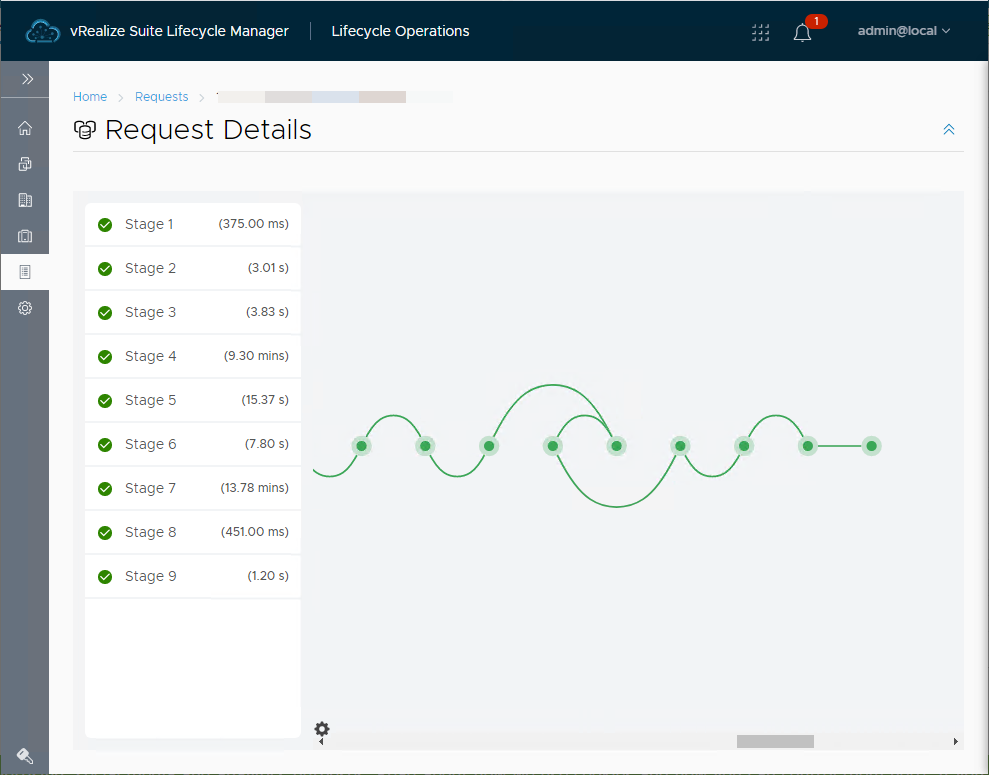Open the application switcher grid icon

[x=760, y=32]
